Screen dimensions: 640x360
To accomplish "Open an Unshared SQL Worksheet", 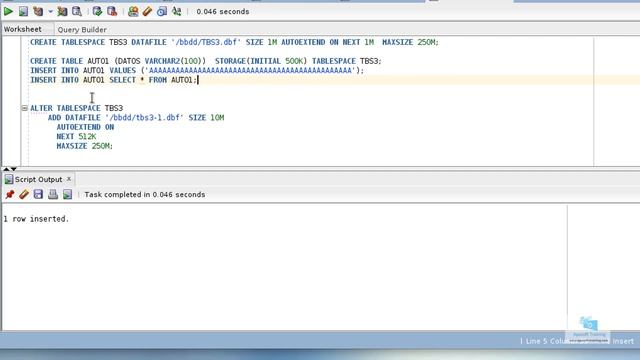I will (133, 11).
